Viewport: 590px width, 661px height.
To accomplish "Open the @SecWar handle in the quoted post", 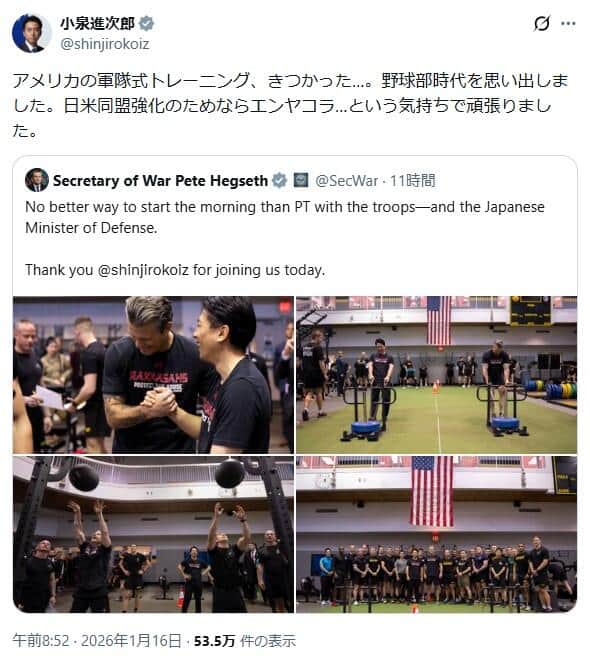I will pyautogui.click(x=346, y=181).
